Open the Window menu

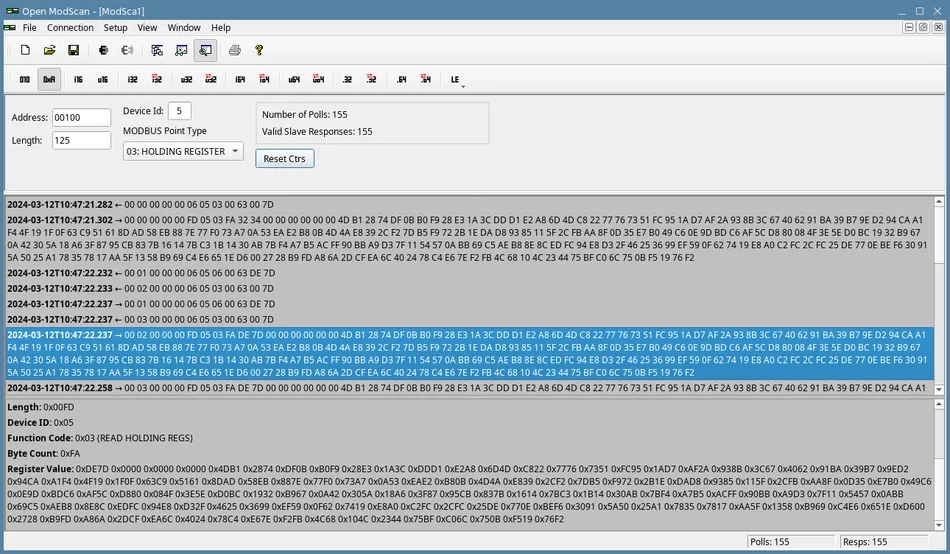pyautogui.click(x=184, y=28)
